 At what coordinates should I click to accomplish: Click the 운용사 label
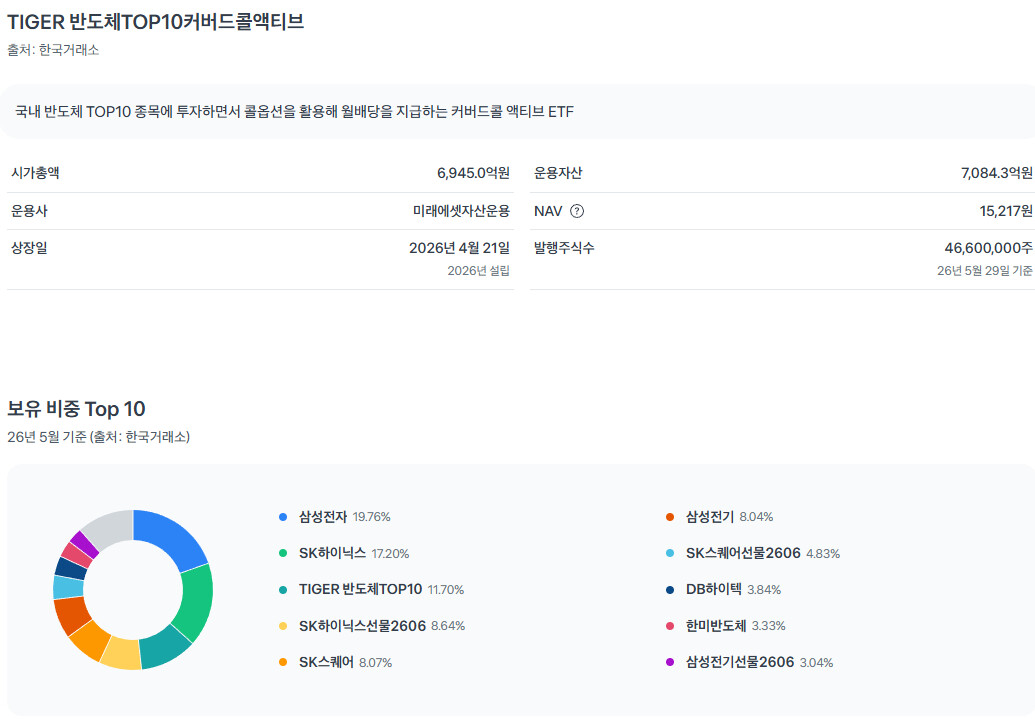[29, 211]
